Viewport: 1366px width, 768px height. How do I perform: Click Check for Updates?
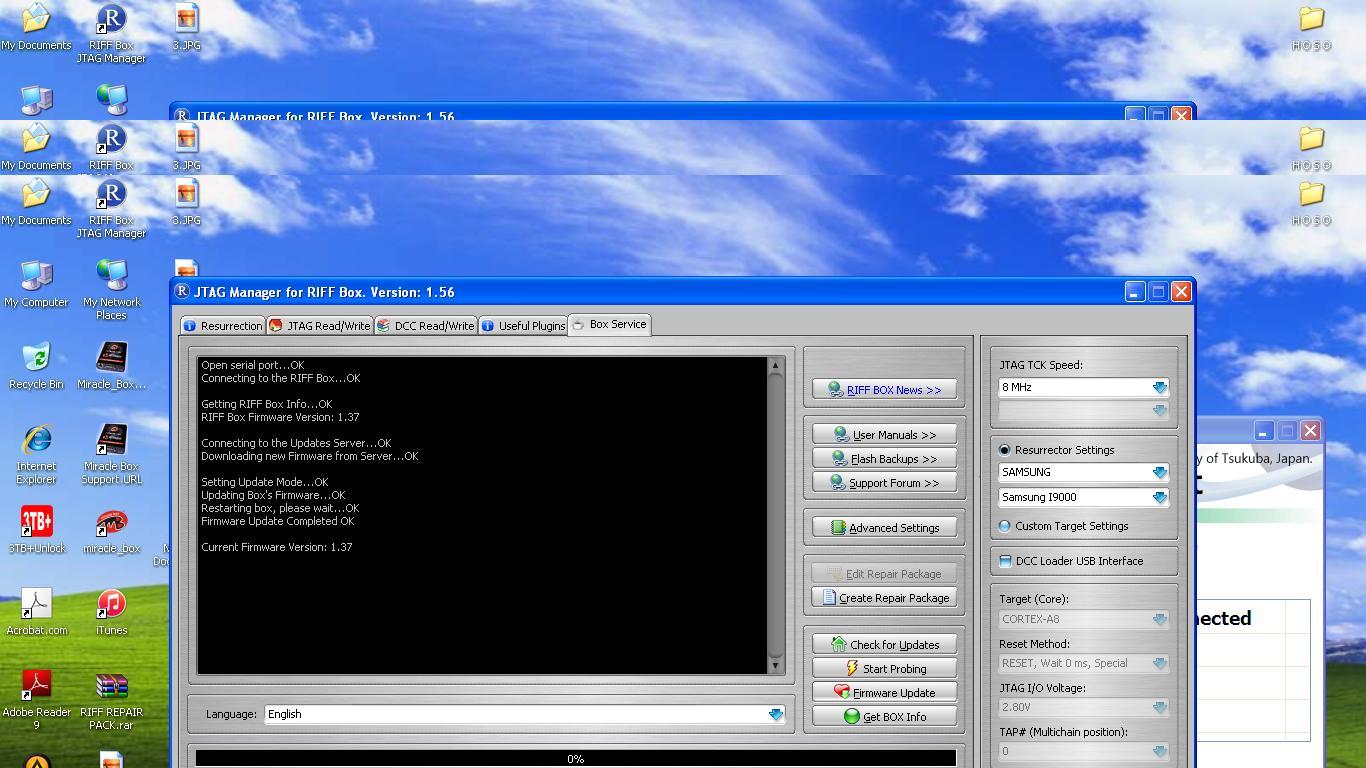tap(884, 645)
